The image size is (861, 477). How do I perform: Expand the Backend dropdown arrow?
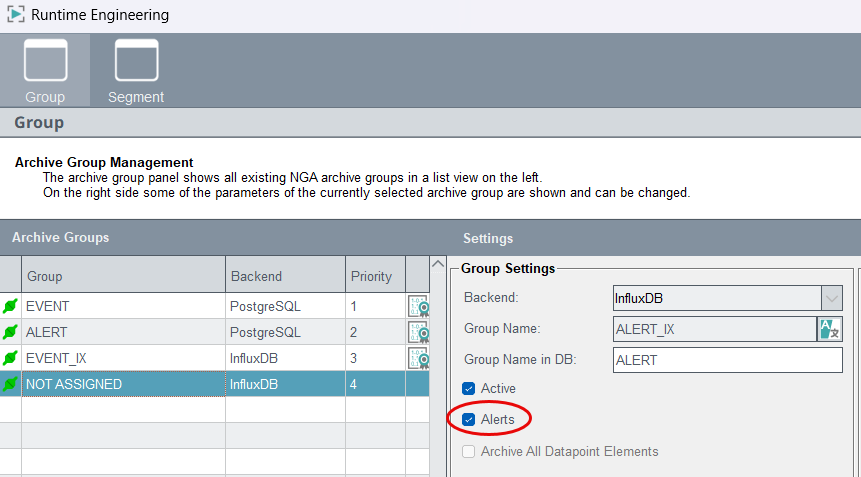(x=832, y=299)
